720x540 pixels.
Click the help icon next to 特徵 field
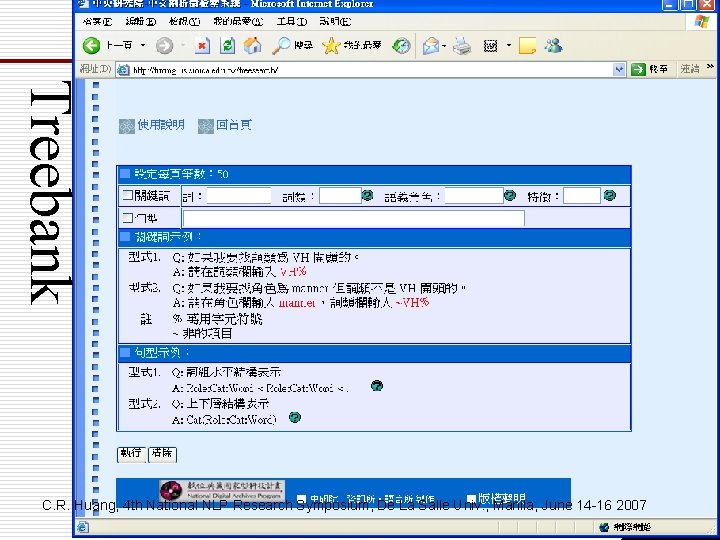(x=609, y=195)
